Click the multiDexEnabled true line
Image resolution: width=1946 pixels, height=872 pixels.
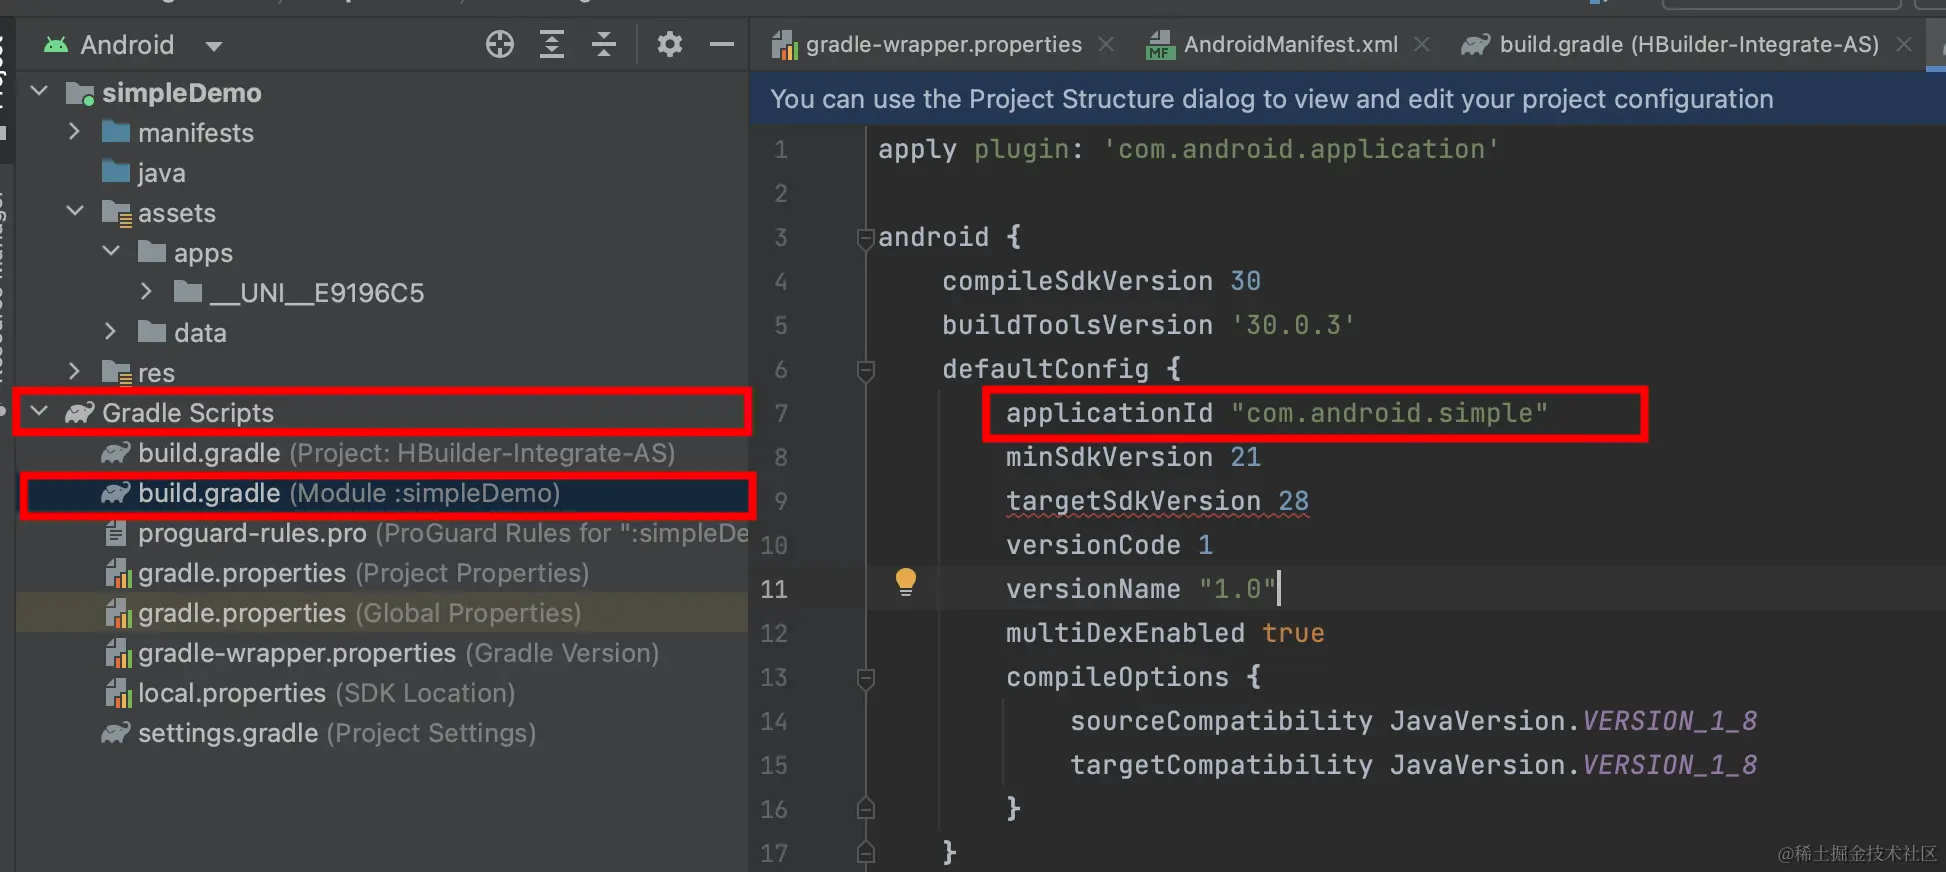[x=1165, y=633]
